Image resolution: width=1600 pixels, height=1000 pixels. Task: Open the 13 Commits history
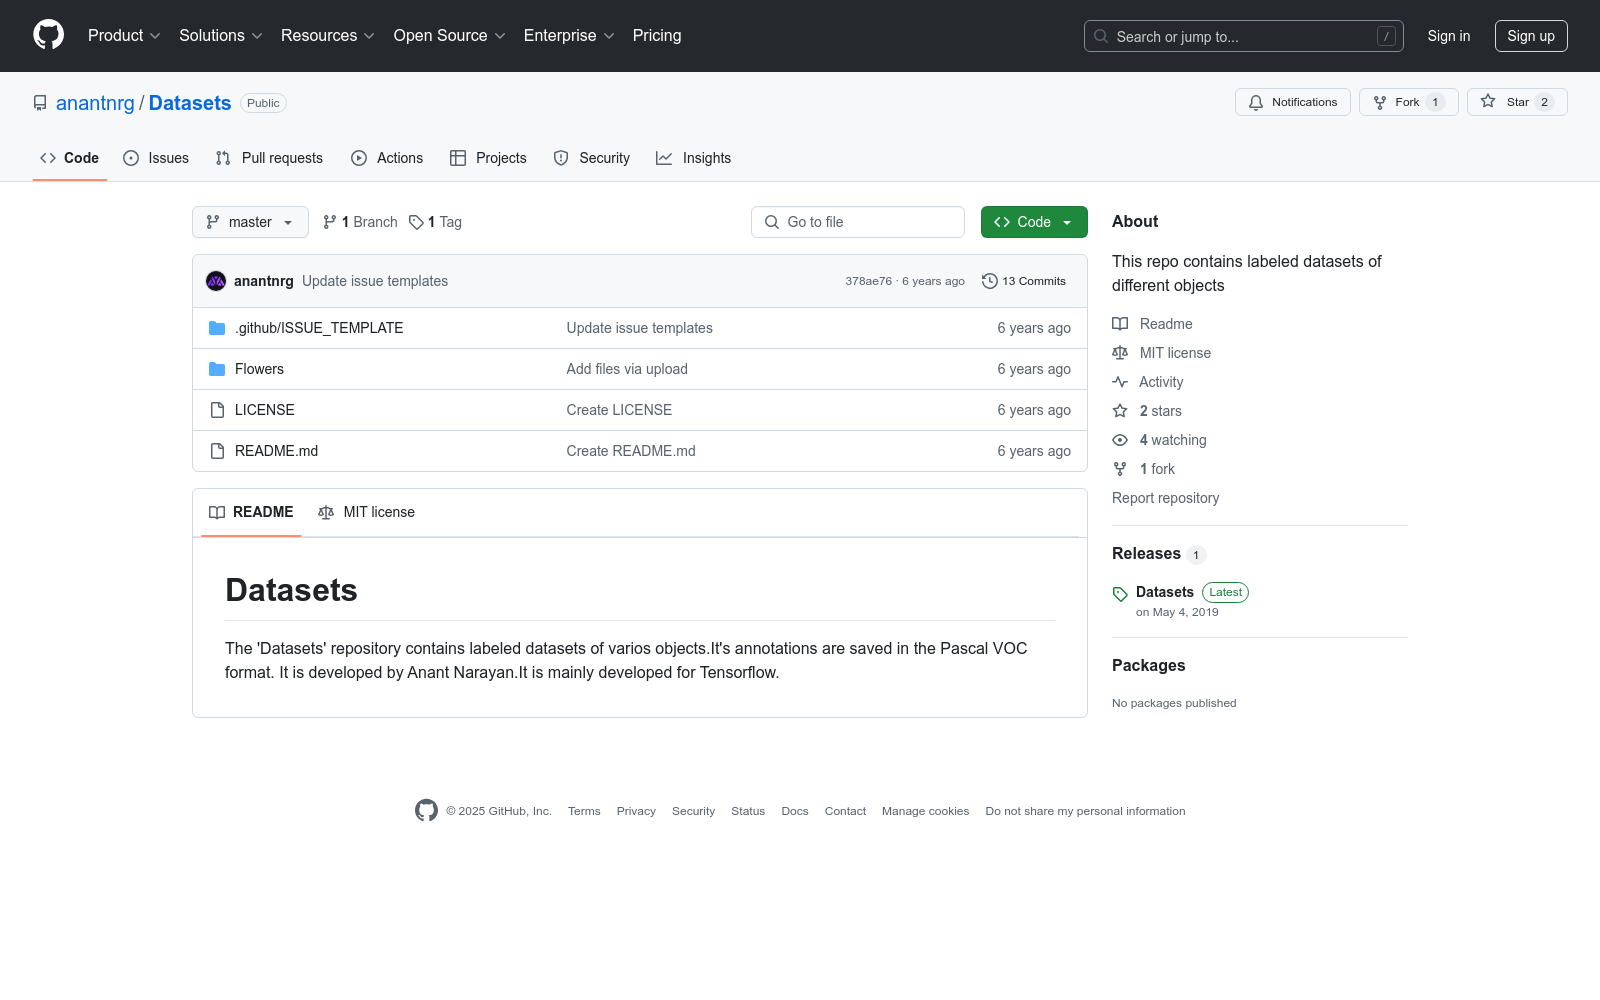(x=1024, y=281)
